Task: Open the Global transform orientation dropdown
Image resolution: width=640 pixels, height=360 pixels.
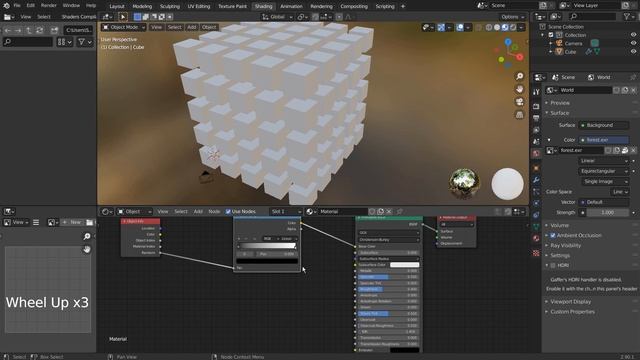Action: point(278,17)
